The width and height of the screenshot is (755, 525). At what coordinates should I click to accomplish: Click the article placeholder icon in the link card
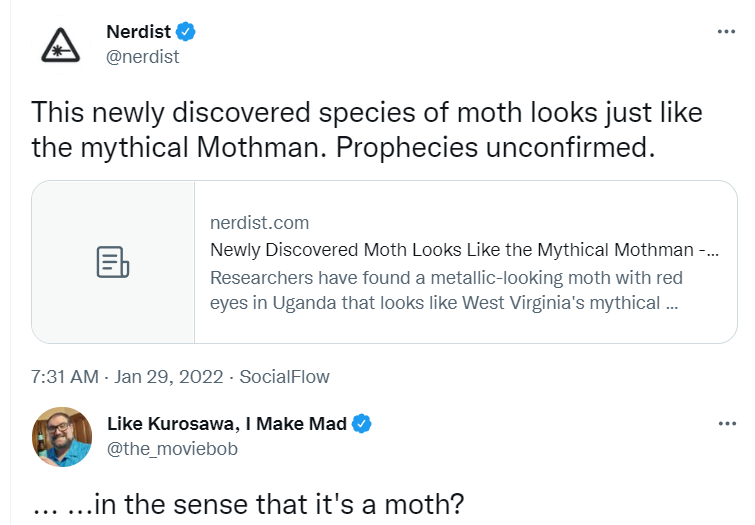click(x=113, y=262)
